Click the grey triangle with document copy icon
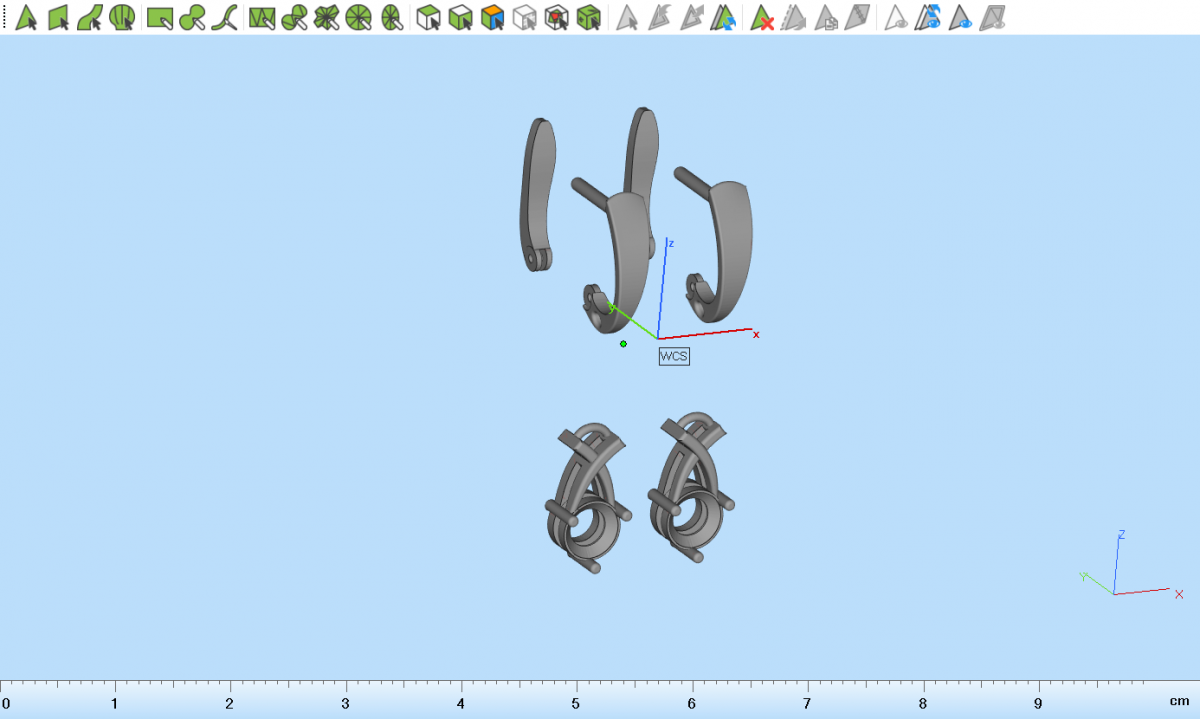Screen dimensions: 1200x719 tap(826, 17)
